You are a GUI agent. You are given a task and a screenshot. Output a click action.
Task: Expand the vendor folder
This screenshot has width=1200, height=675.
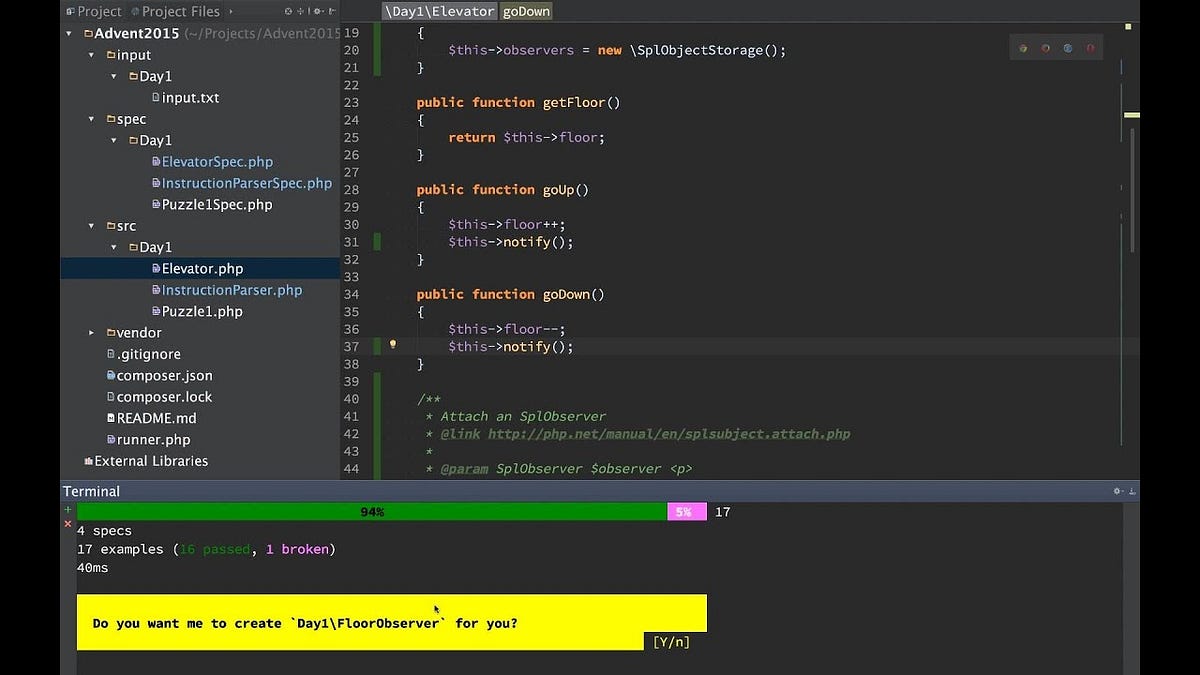click(91, 332)
